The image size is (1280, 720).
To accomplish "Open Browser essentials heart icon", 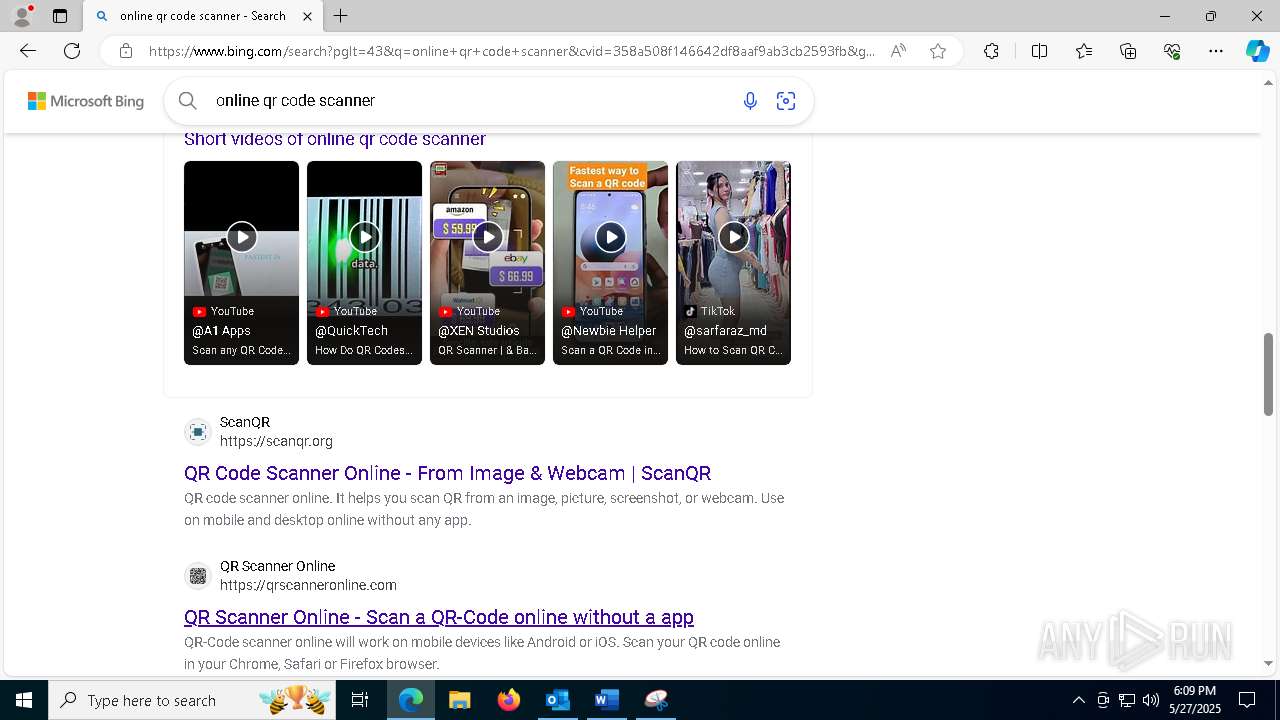I will click(1172, 51).
